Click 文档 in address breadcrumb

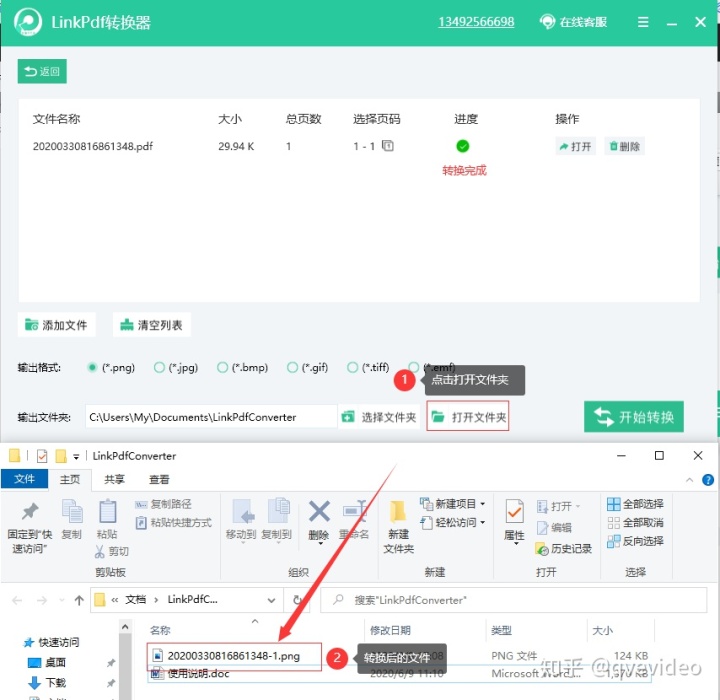(135, 599)
